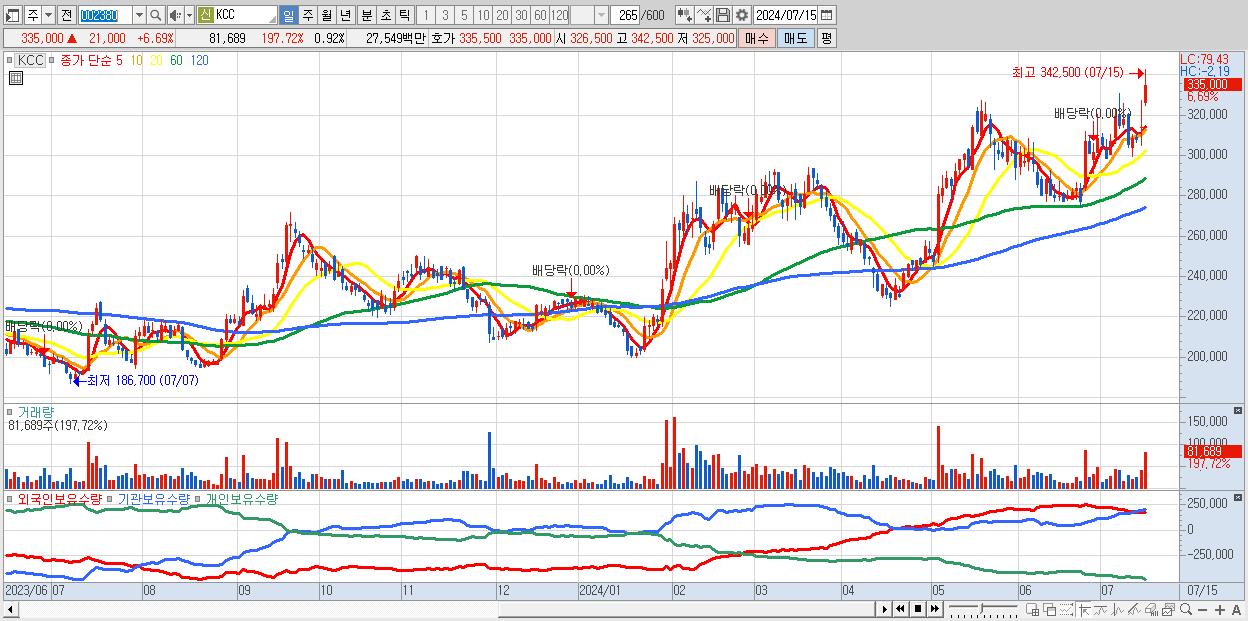
Task: Click the chart zoom slider handle
Action: point(981,609)
